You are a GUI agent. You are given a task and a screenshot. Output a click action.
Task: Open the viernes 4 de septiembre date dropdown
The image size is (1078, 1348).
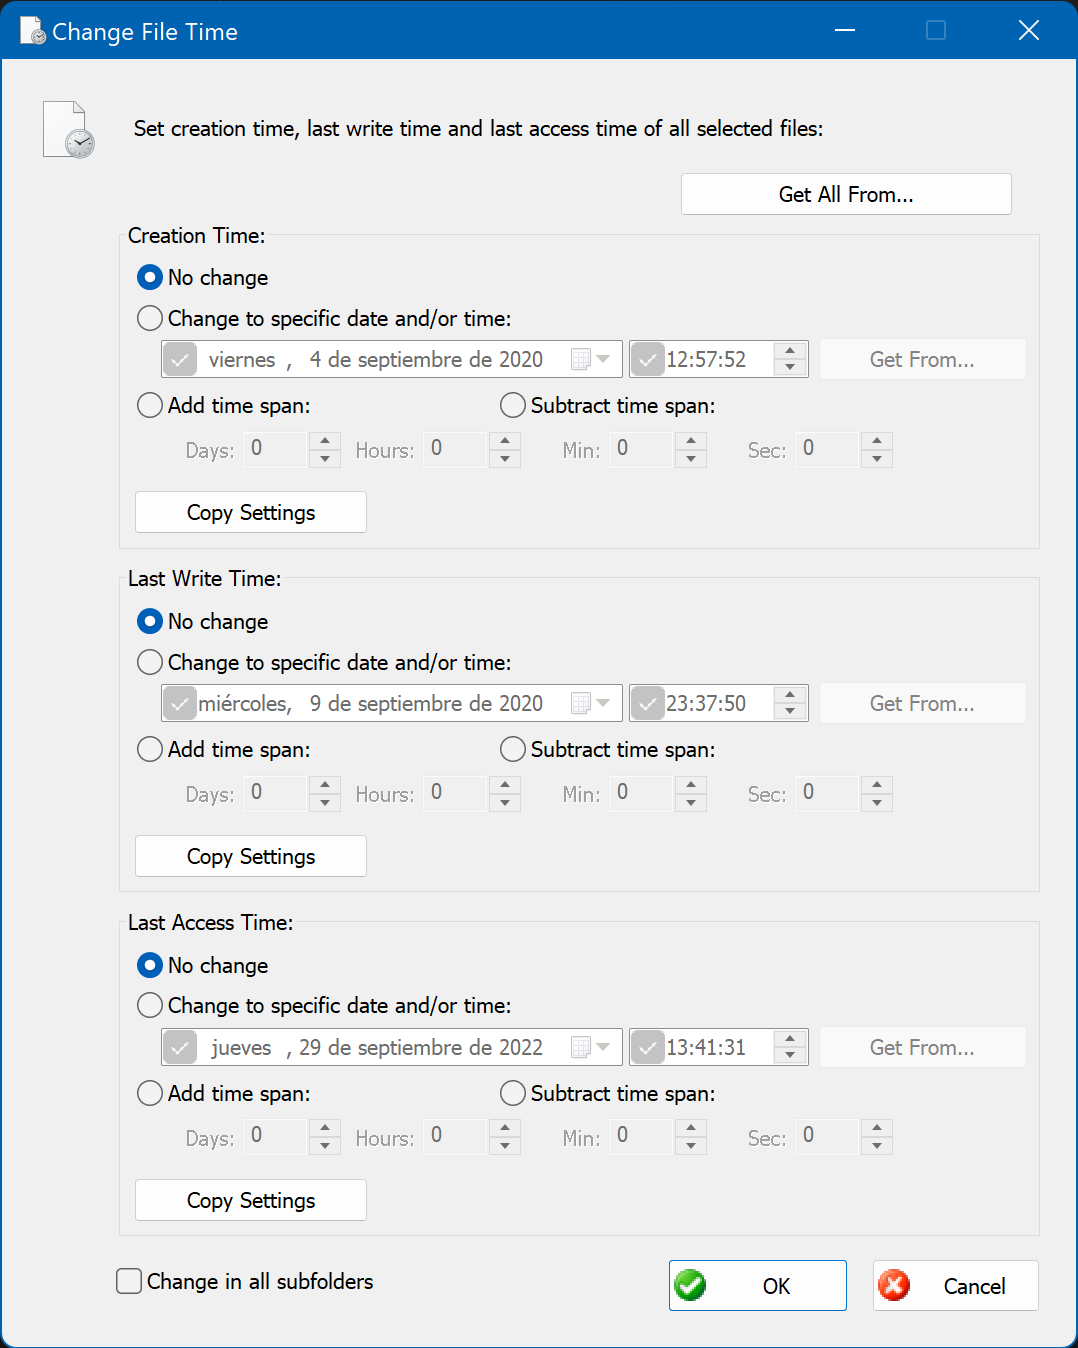coord(603,359)
